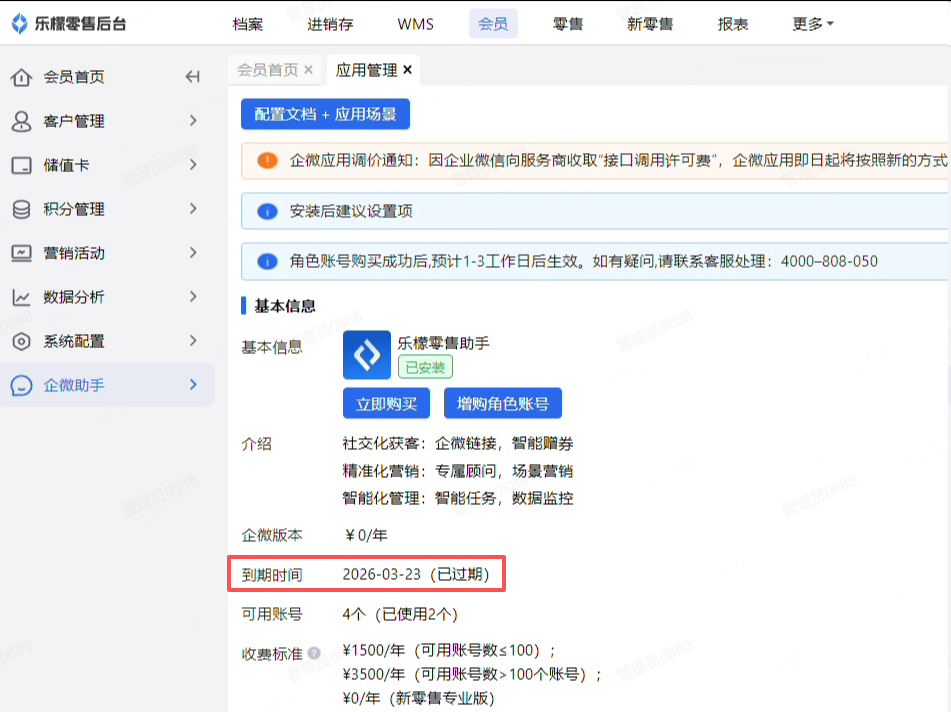Open 客户管理 in the sidebar

coord(74,121)
